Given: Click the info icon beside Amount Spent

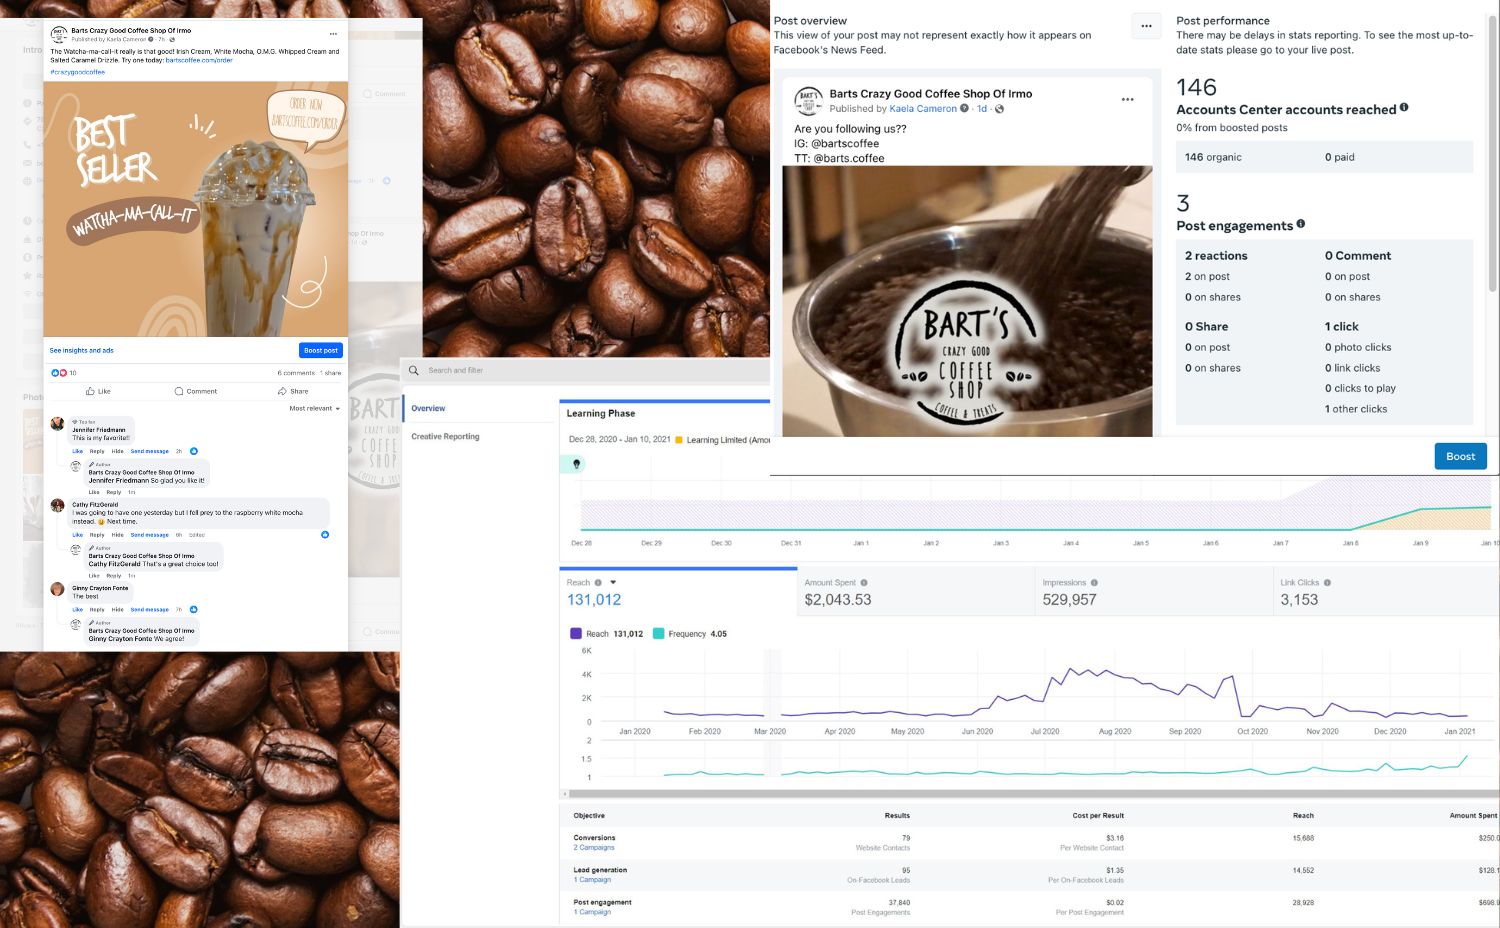Looking at the screenshot, I should click(864, 582).
